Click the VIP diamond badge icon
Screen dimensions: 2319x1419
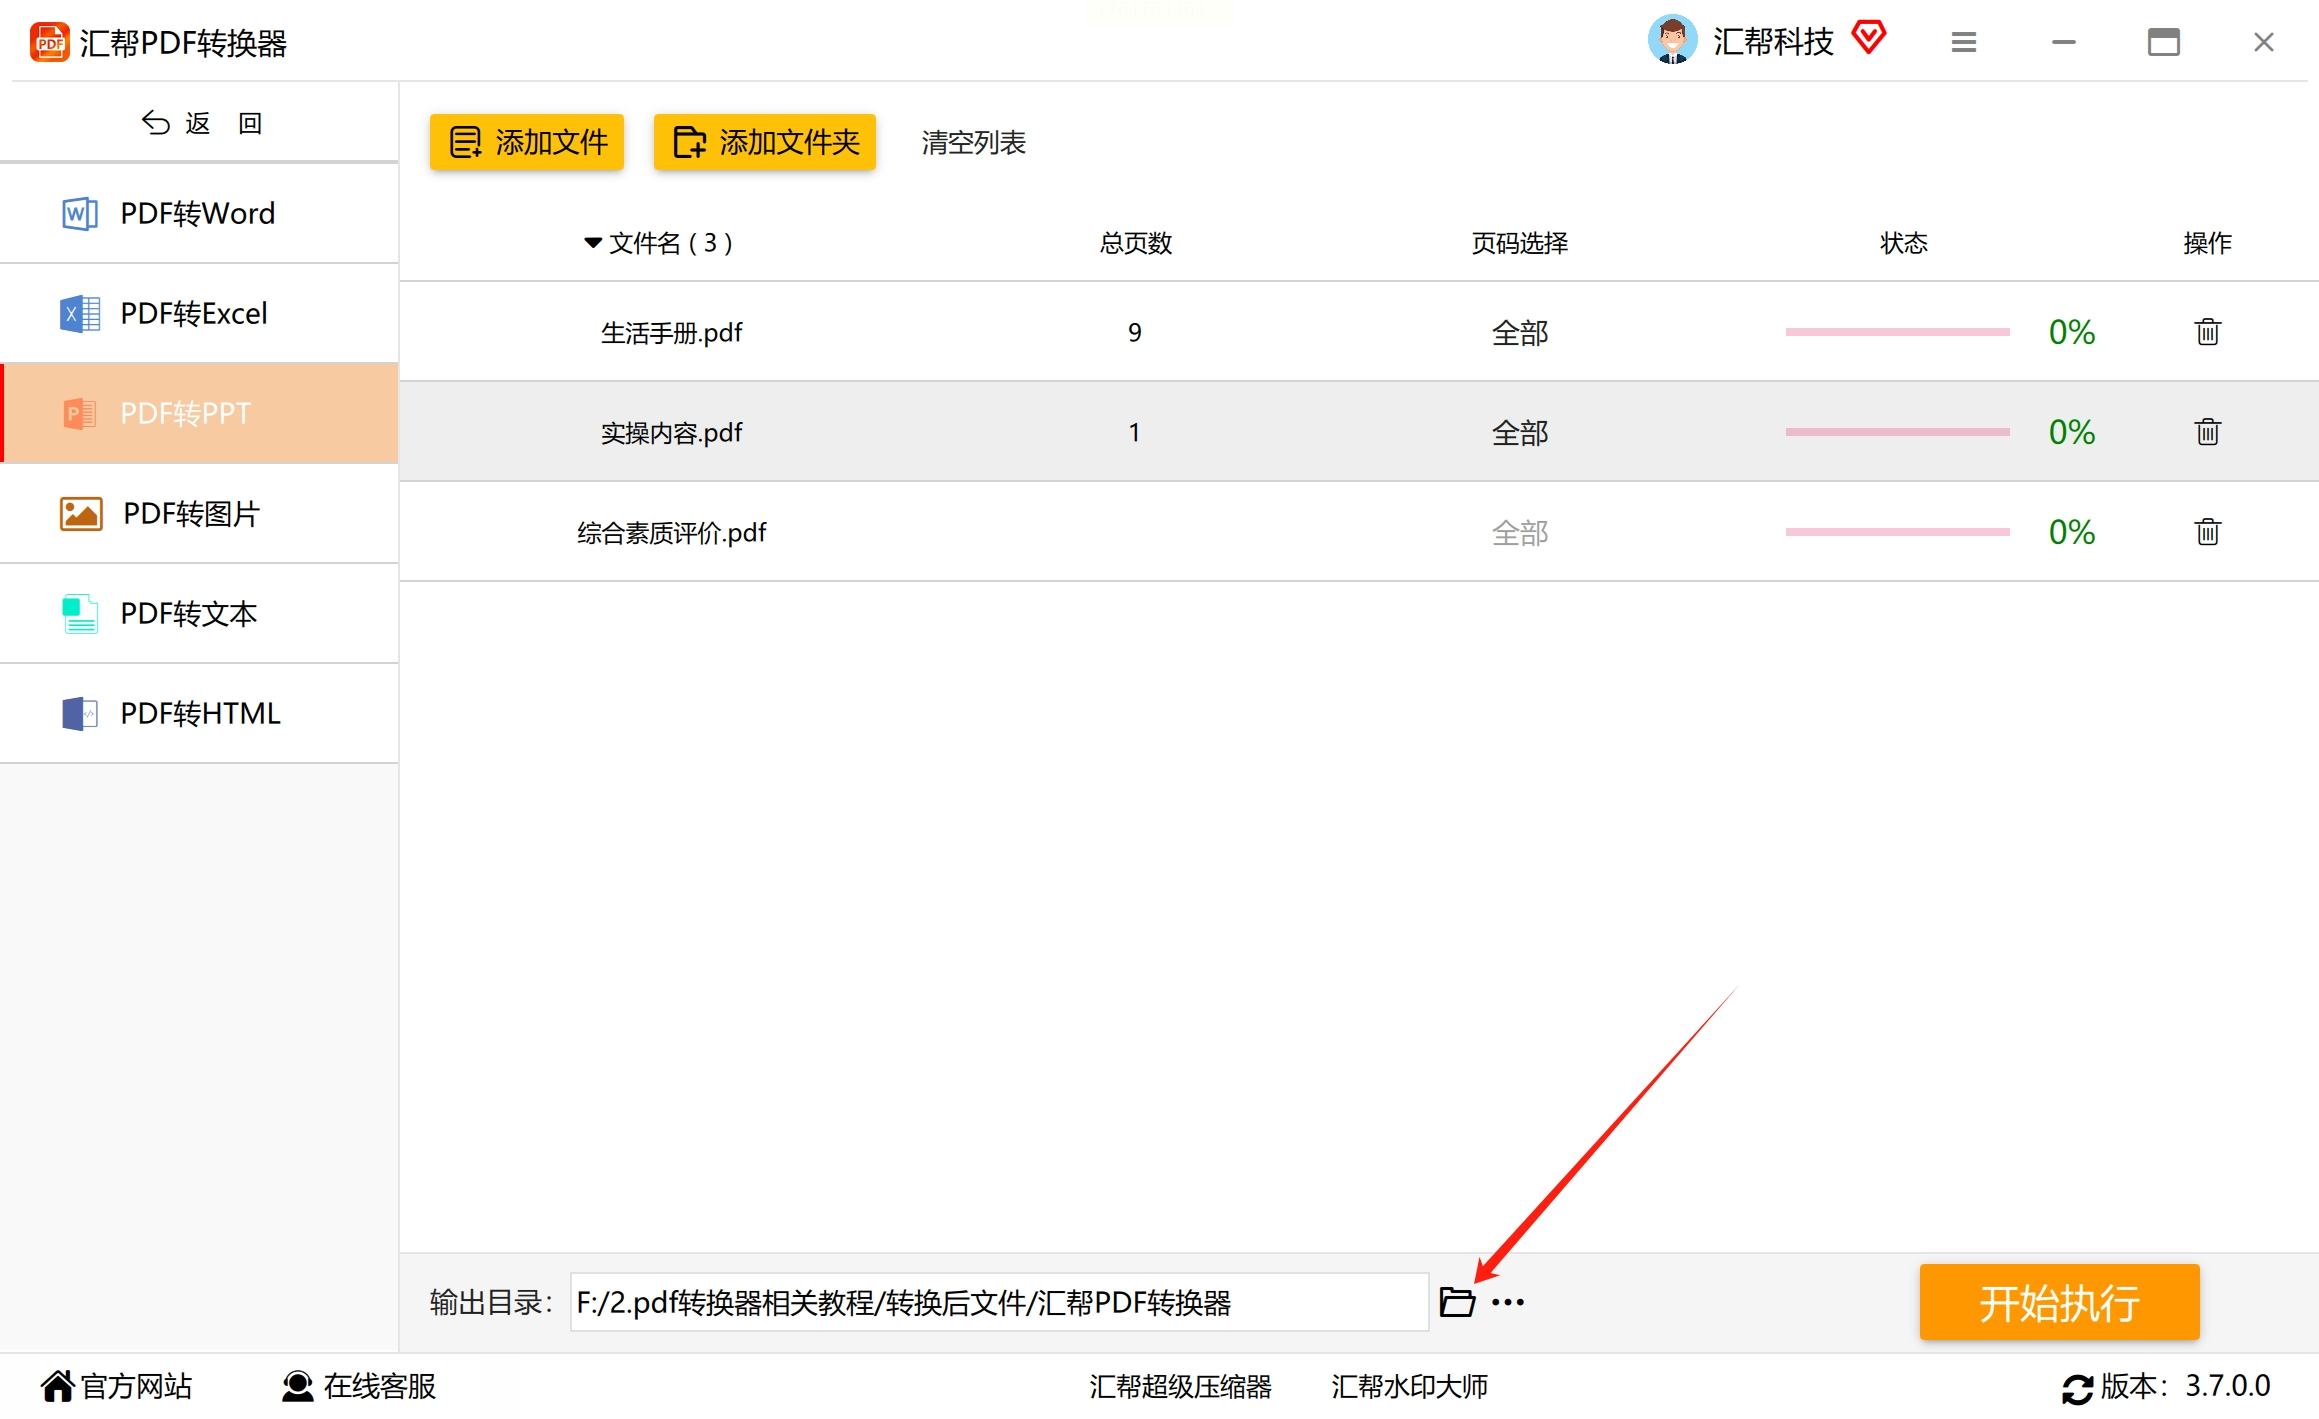click(1868, 39)
